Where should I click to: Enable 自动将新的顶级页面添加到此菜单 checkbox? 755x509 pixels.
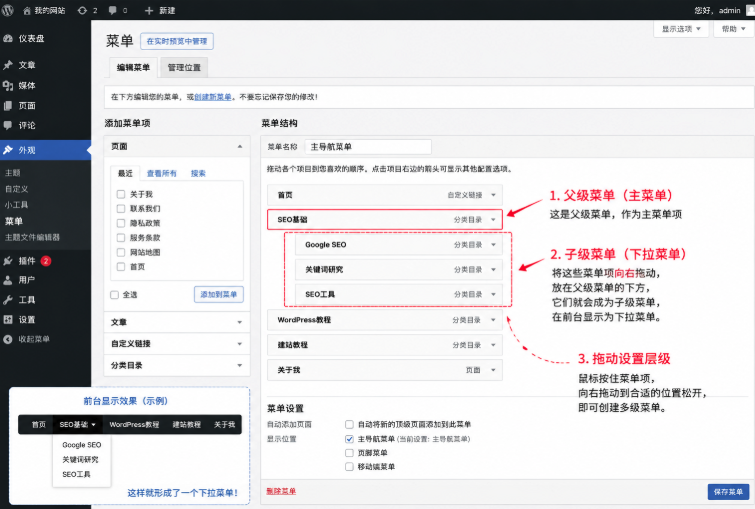pyautogui.click(x=350, y=424)
